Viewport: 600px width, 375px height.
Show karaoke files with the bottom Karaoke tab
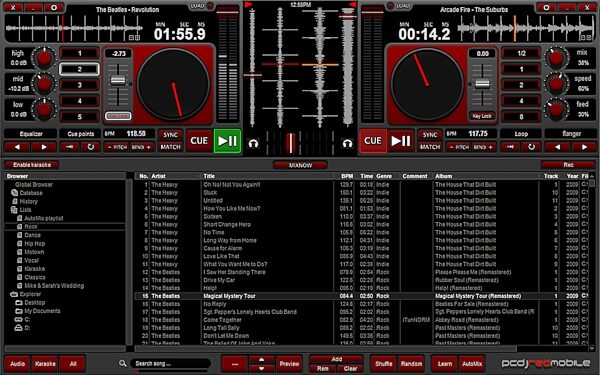tap(45, 364)
